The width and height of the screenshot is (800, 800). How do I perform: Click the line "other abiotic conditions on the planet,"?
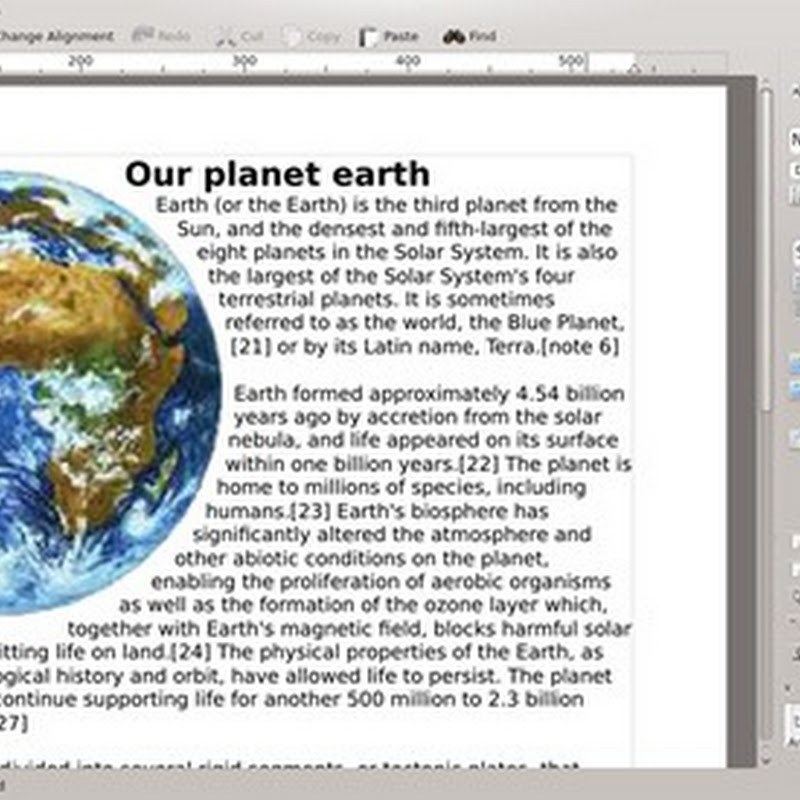(x=362, y=558)
